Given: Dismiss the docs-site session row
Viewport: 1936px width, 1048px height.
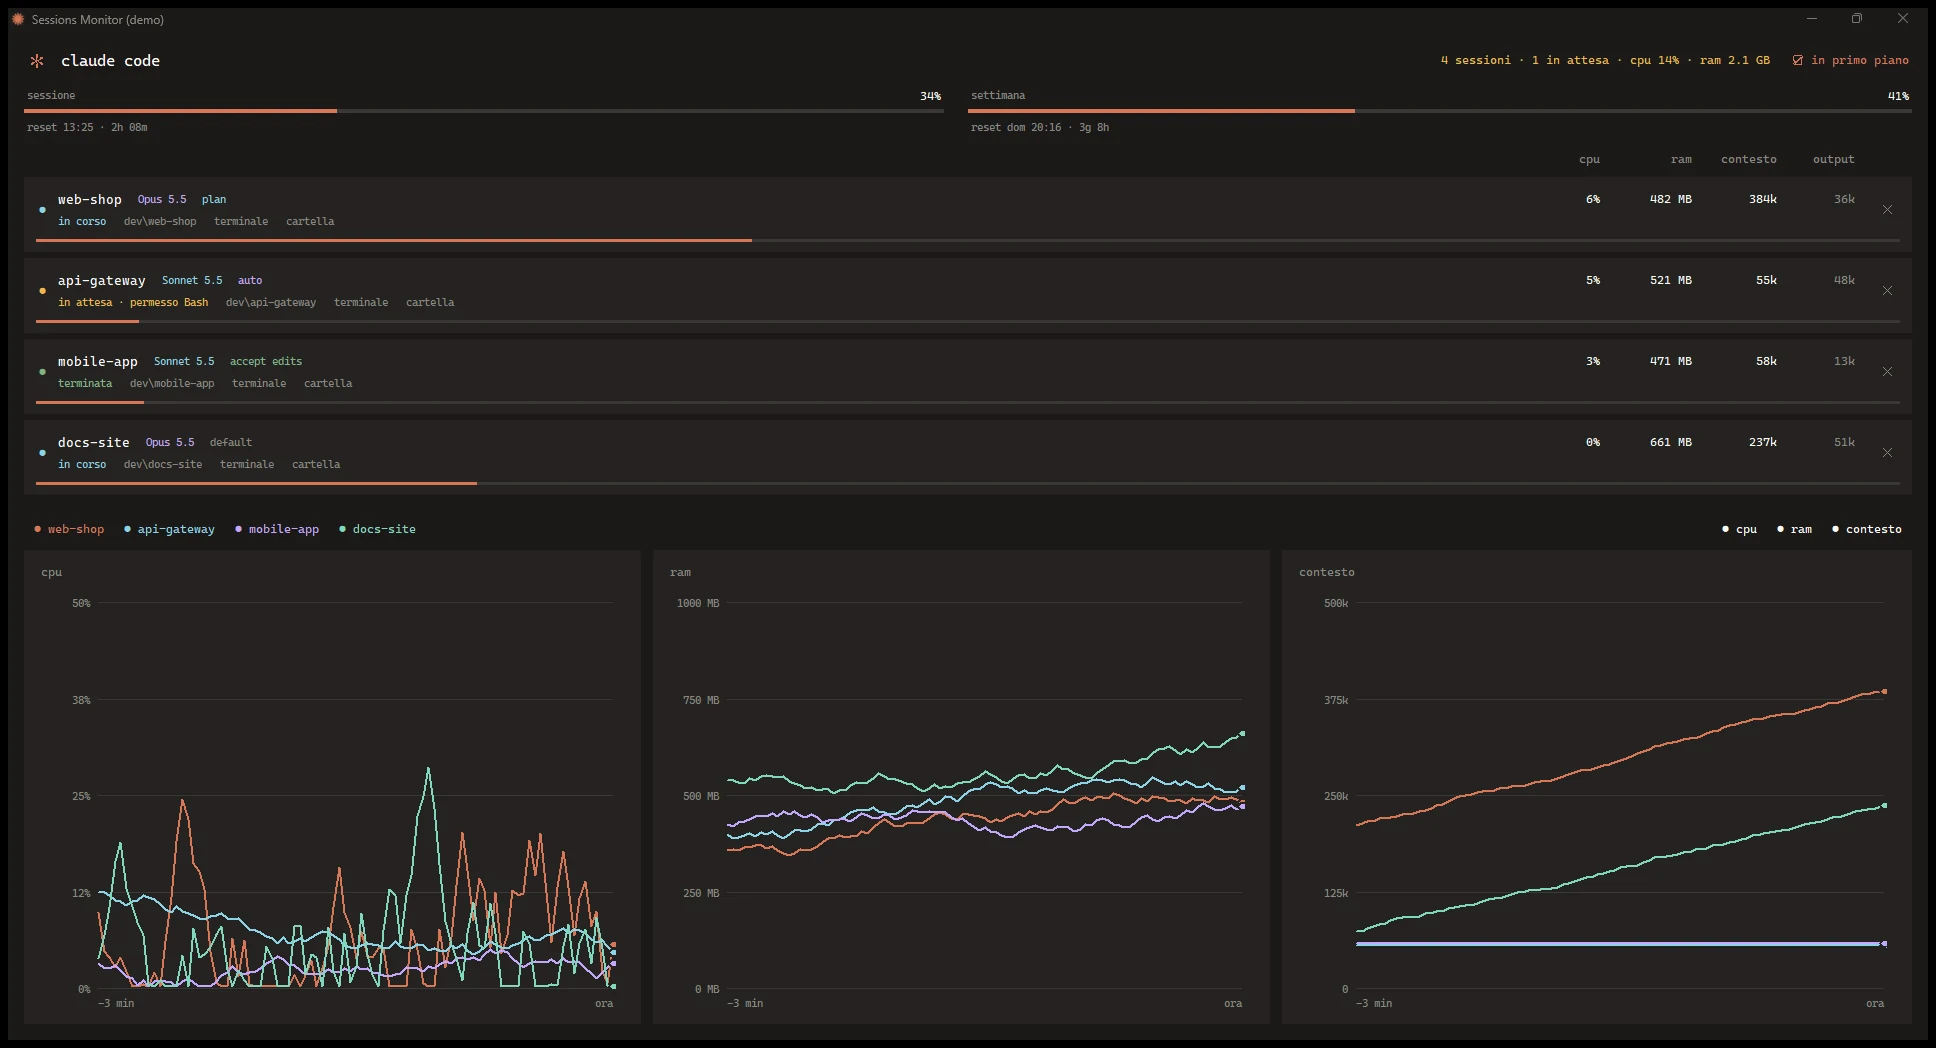Looking at the screenshot, I should click(x=1887, y=453).
